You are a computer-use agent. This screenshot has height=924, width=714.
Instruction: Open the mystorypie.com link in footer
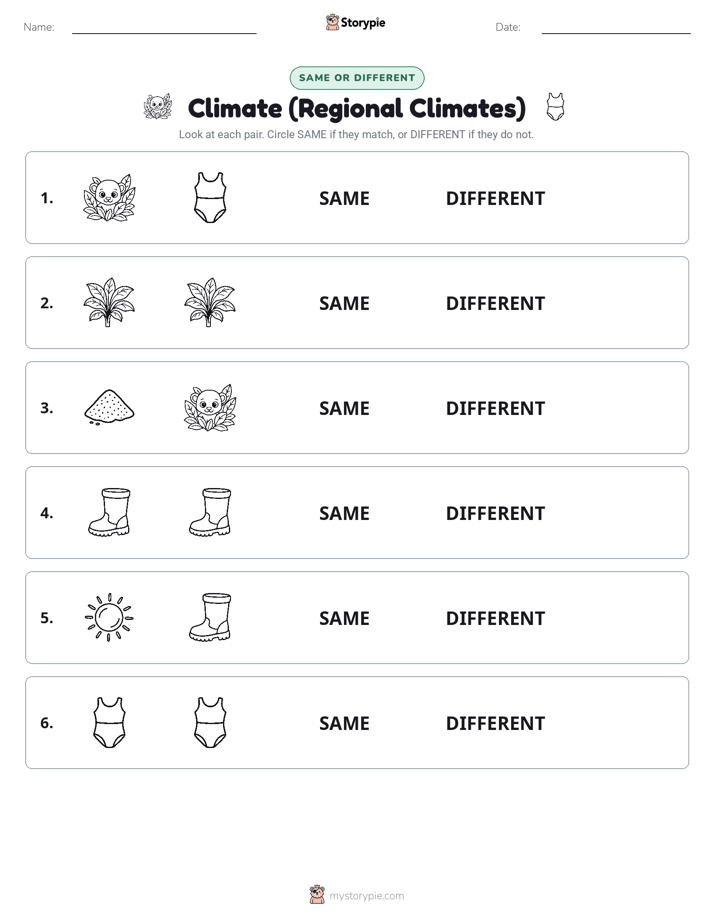click(366, 896)
